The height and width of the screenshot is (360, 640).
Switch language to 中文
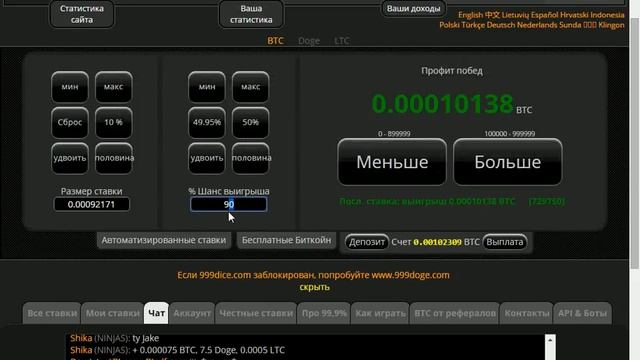(492, 15)
